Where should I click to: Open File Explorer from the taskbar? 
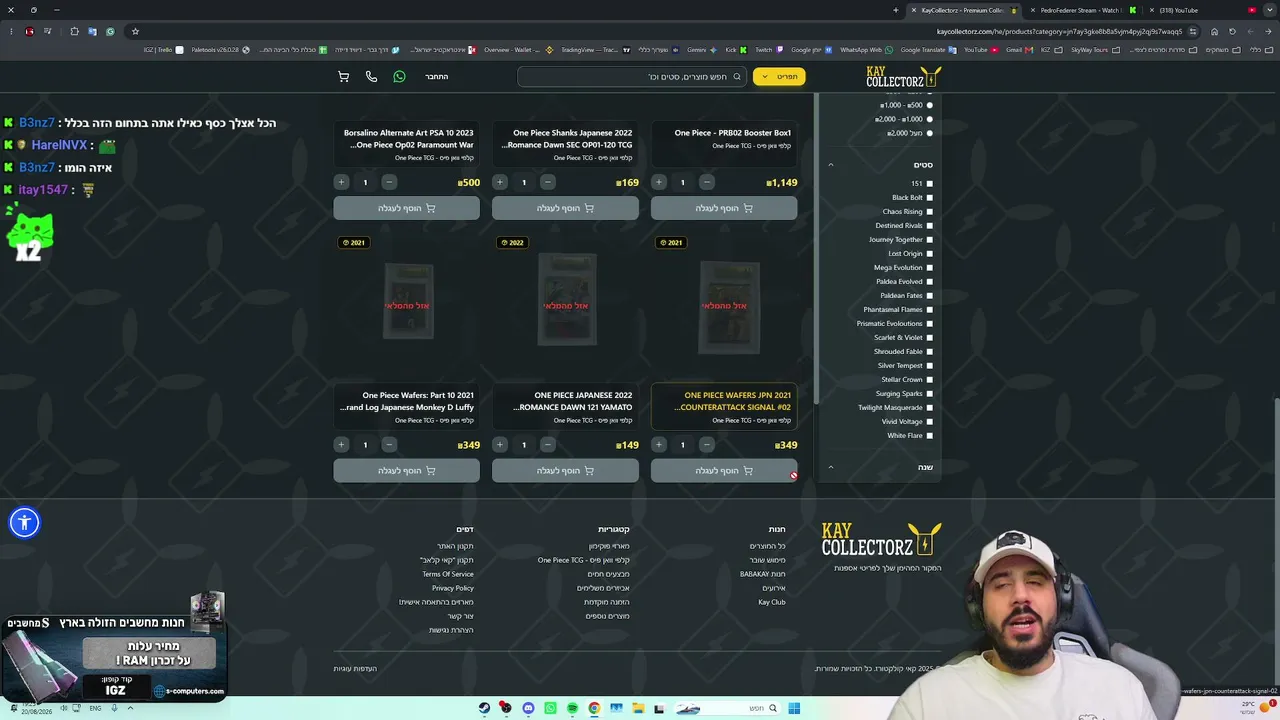tap(638, 708)
